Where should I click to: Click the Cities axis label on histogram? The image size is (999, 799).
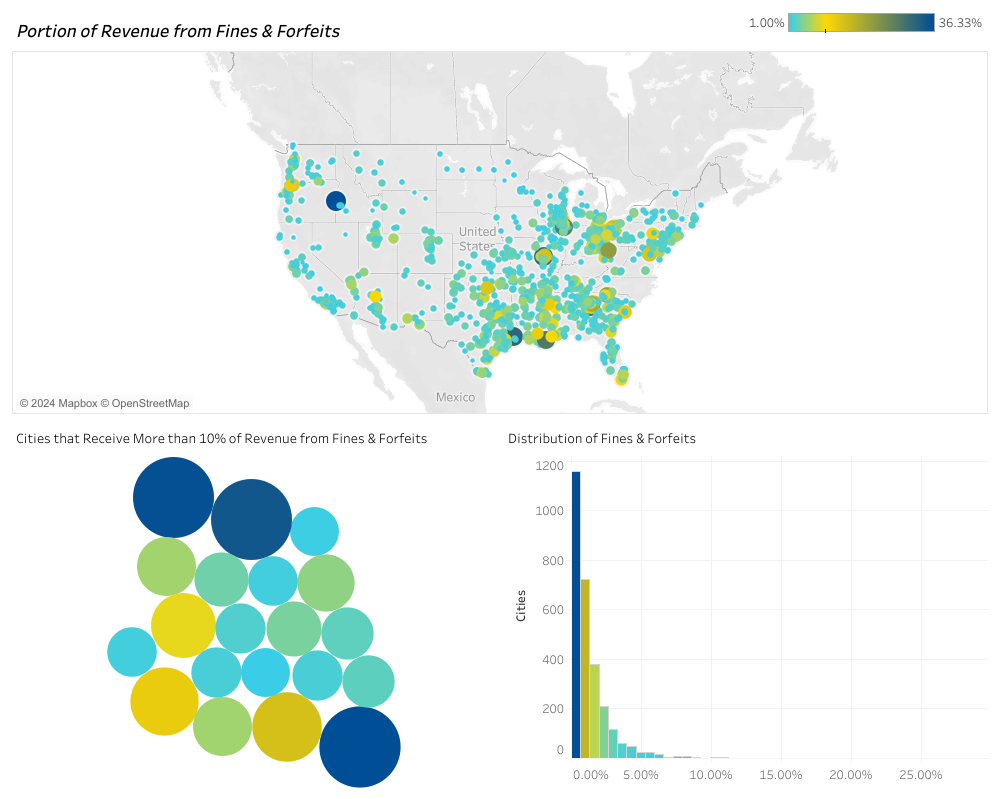click(x=521, y=606)
